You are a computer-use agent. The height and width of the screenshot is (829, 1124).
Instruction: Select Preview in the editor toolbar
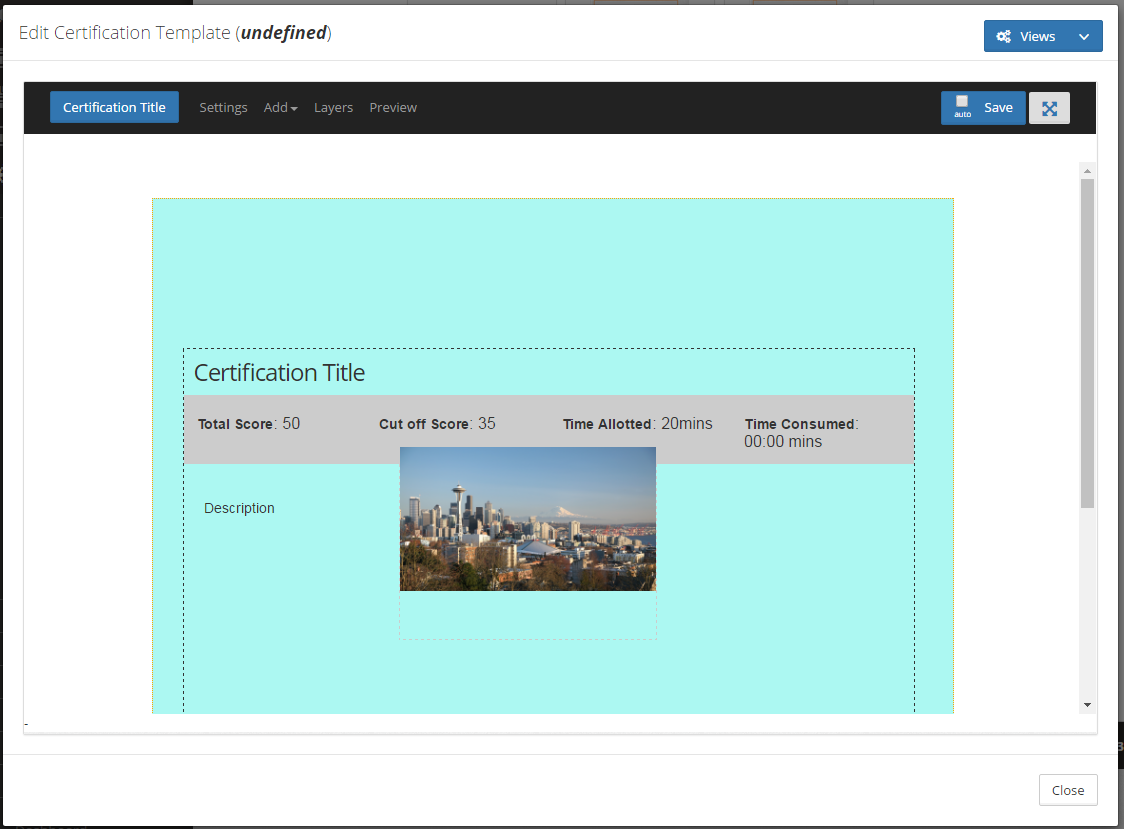393,108
